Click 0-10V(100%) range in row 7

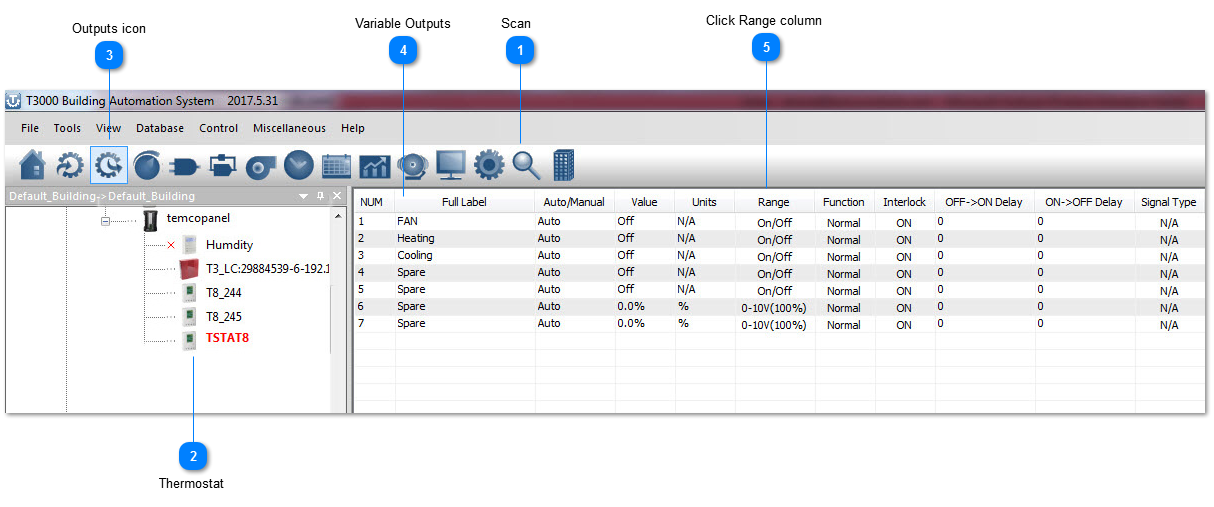pos(774,325)
